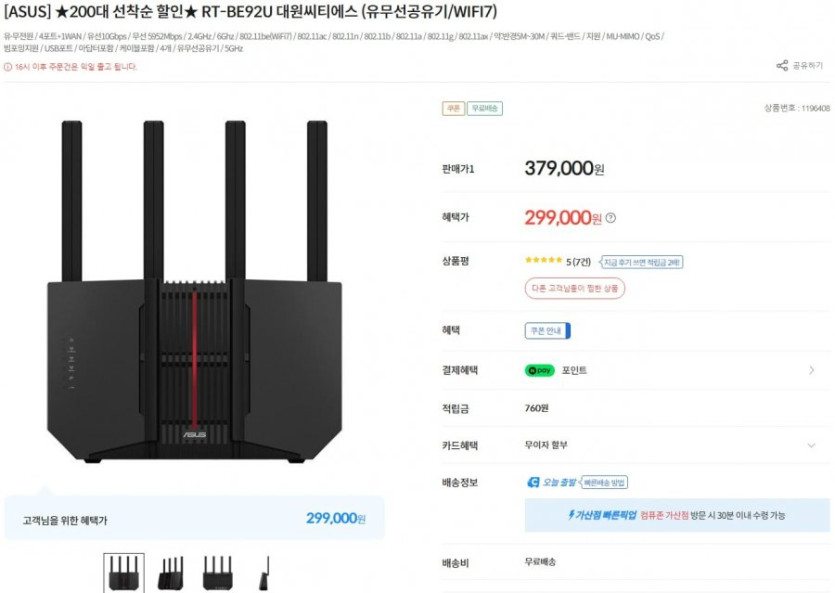Select the second router angled thumbnail
This screenshot has height=593, width=835.
(171, 573)
